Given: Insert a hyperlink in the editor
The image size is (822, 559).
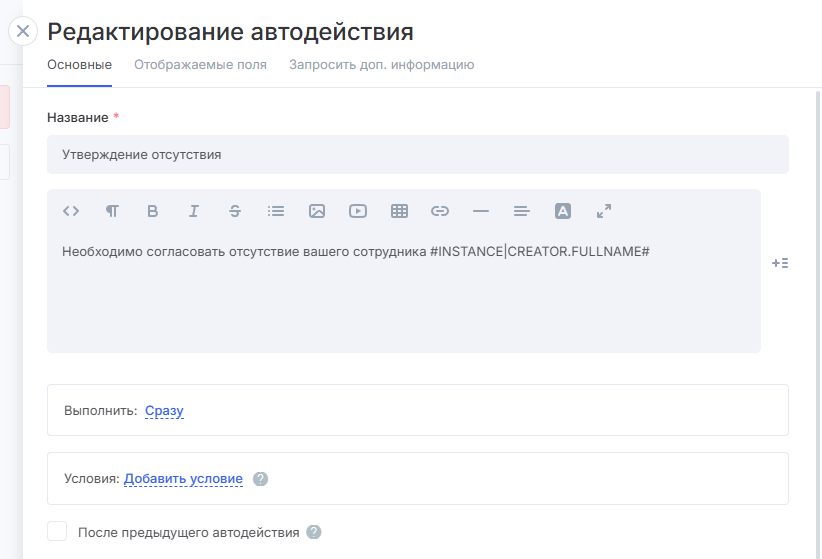Looking at the screenshot, I should [440, 211].
